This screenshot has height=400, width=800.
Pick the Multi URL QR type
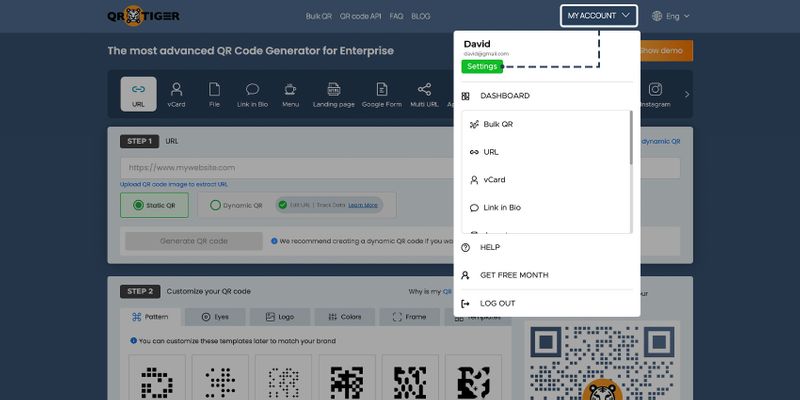pos(424,95)
